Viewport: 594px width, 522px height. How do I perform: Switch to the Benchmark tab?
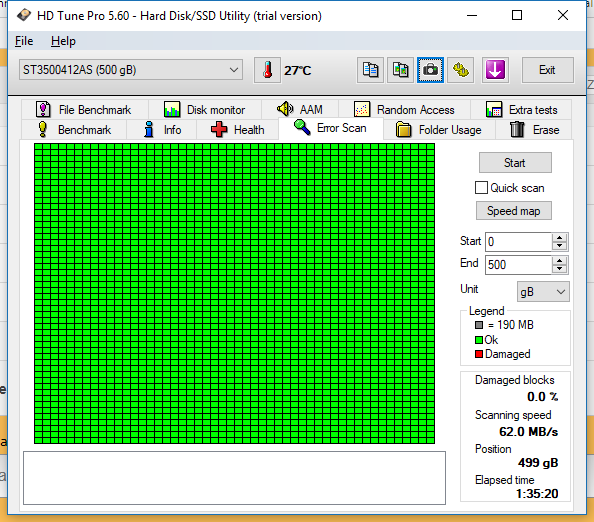click(74, 130)
